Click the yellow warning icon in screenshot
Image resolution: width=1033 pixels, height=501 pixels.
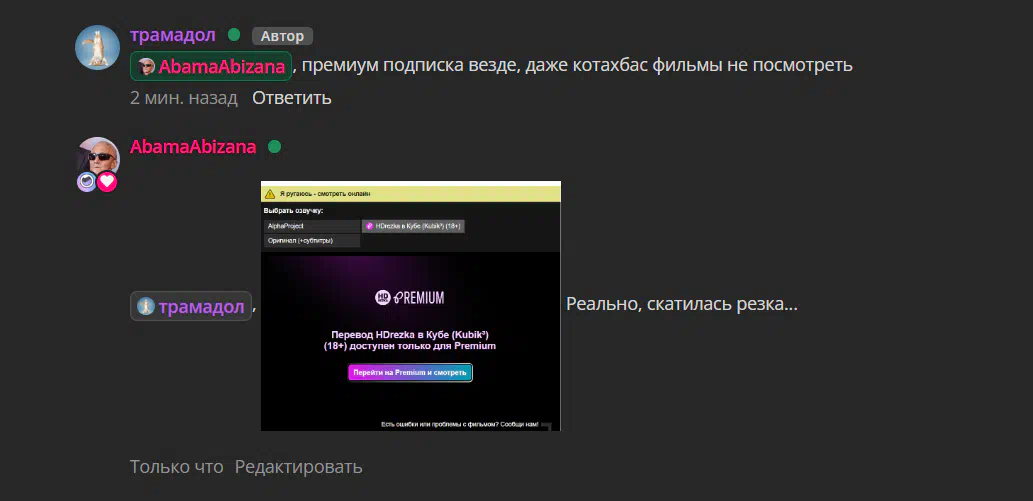(x=270, y=193)
